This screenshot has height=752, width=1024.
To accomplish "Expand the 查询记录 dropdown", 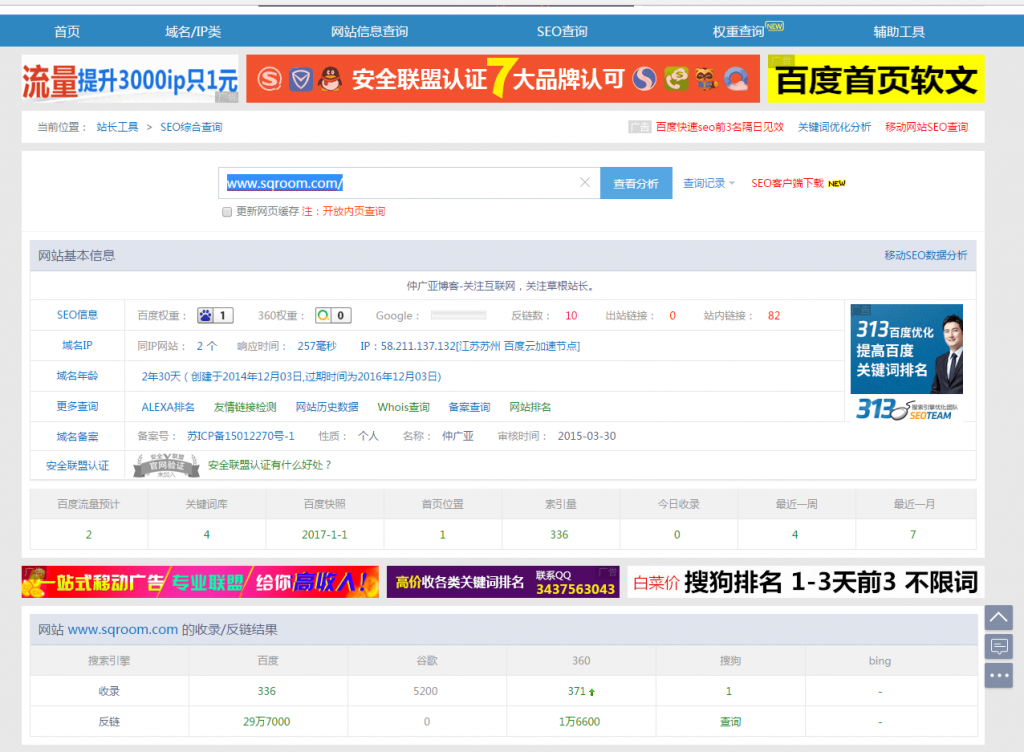I will [x=709, y=183].
